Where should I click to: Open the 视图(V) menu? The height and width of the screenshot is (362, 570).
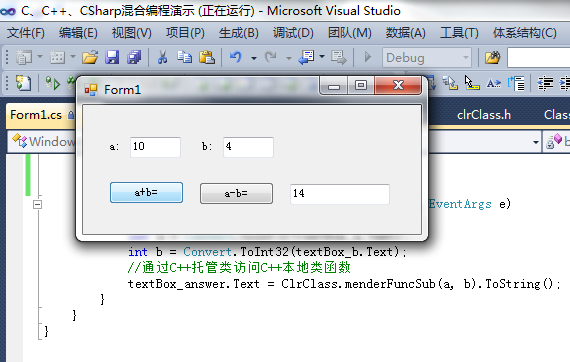(x=131, y=33)
